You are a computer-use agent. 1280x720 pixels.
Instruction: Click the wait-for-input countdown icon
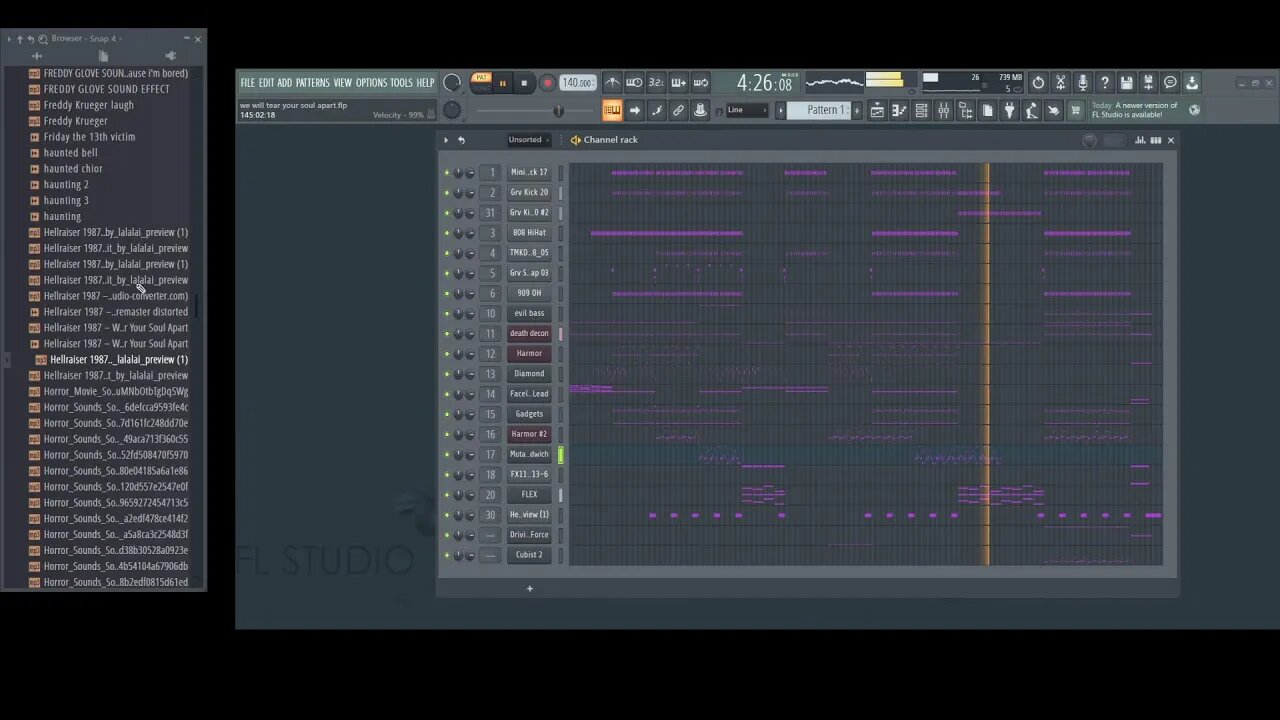(634, 83)
